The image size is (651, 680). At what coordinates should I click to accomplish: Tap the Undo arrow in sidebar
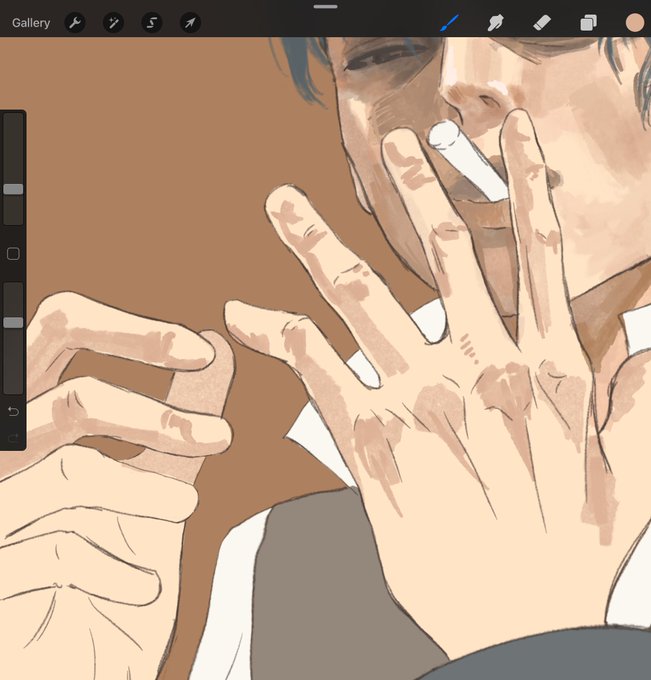coord(13,411)
